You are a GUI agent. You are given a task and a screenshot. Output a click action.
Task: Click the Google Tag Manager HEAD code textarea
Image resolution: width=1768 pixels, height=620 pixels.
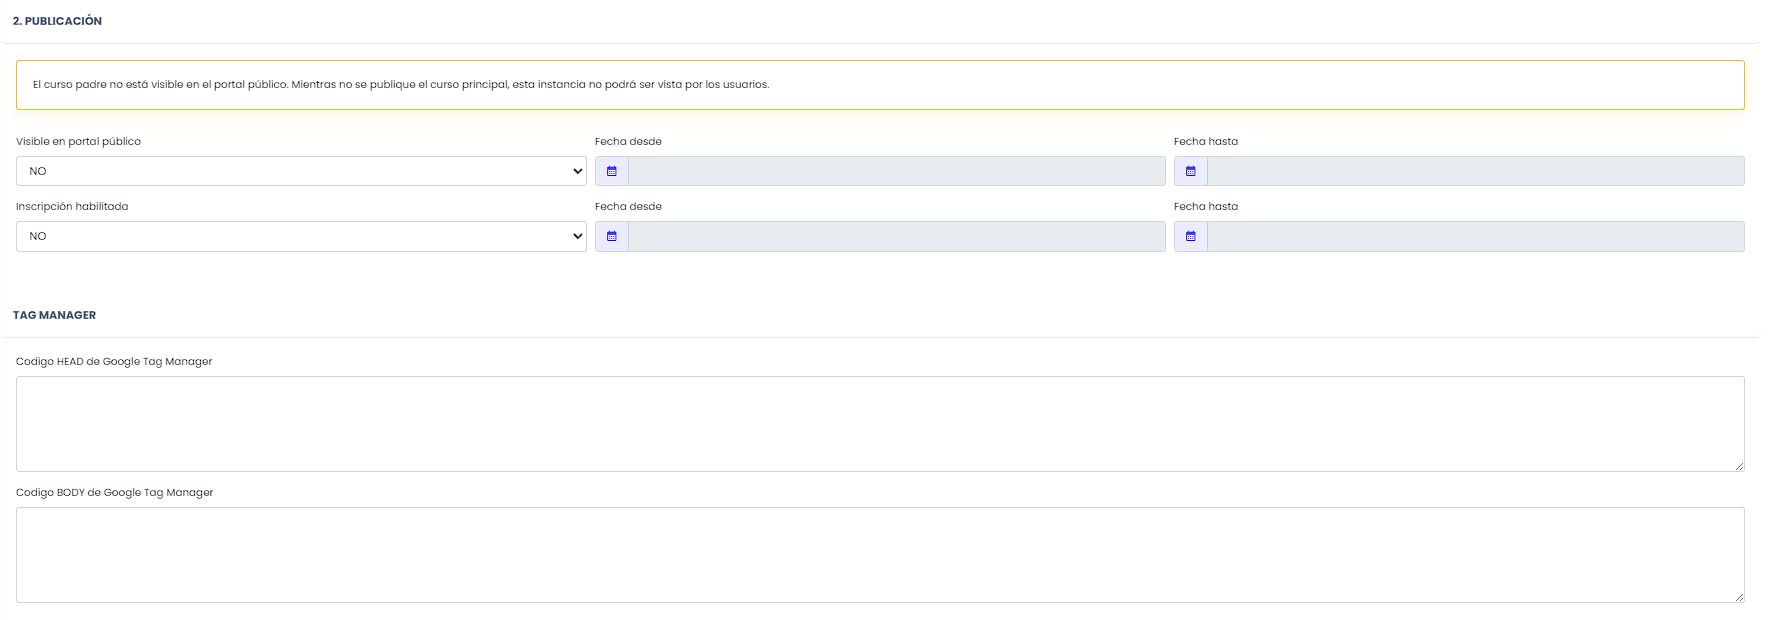click(880, 424)
